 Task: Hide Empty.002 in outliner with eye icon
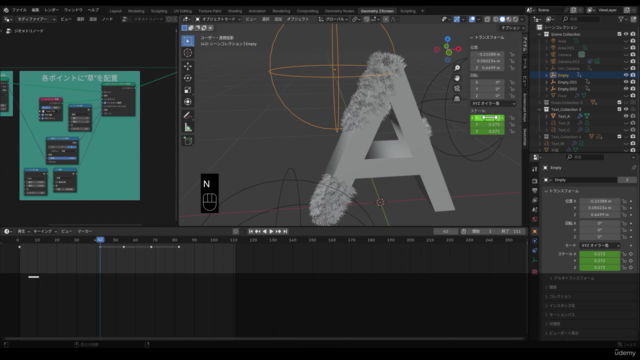(x=626, y=89)
